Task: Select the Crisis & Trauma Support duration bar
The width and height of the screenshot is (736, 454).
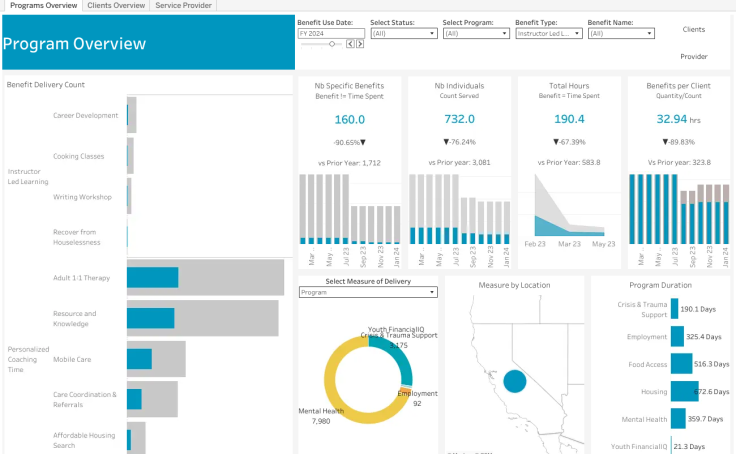Action: (674, 309)
